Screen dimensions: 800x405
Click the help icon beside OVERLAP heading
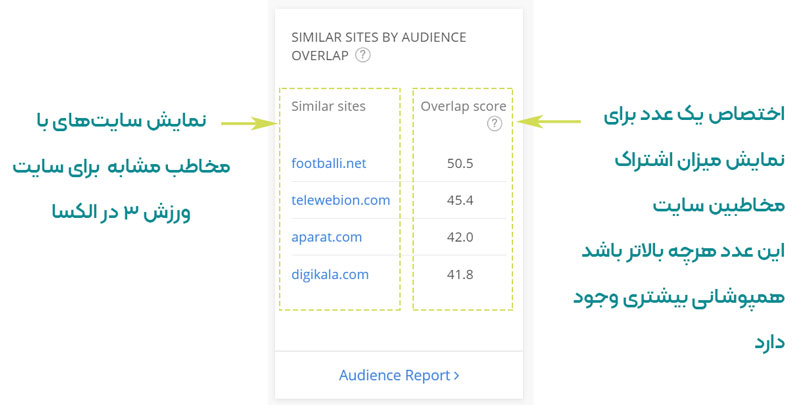click(x=362, y=55)
